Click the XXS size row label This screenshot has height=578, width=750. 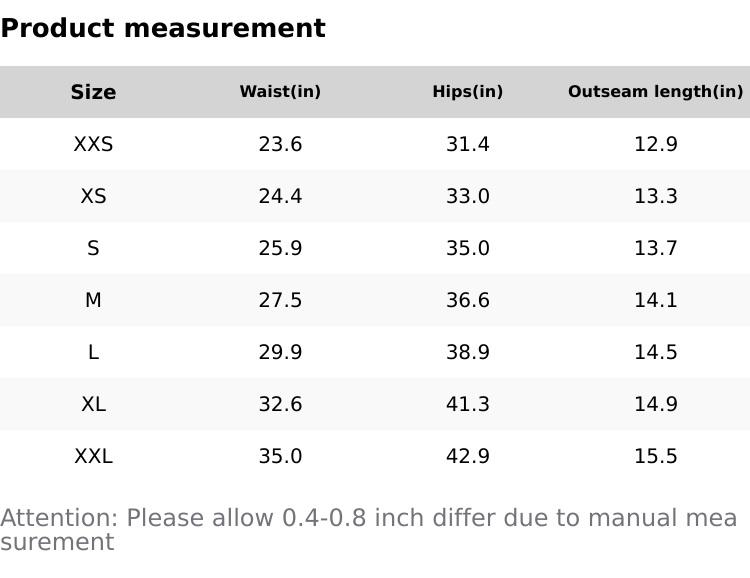point(93,144)
